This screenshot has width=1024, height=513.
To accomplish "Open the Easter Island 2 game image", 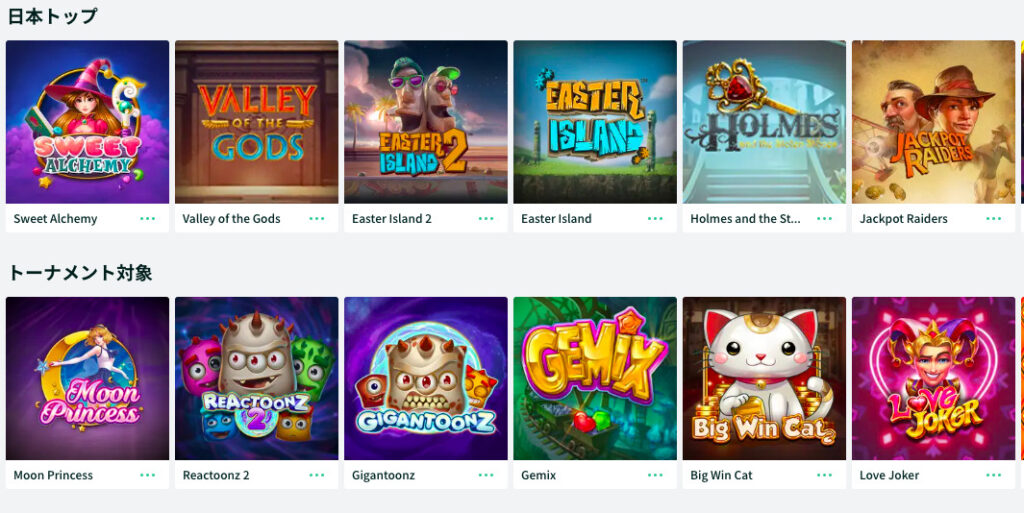I will point(426,122).
